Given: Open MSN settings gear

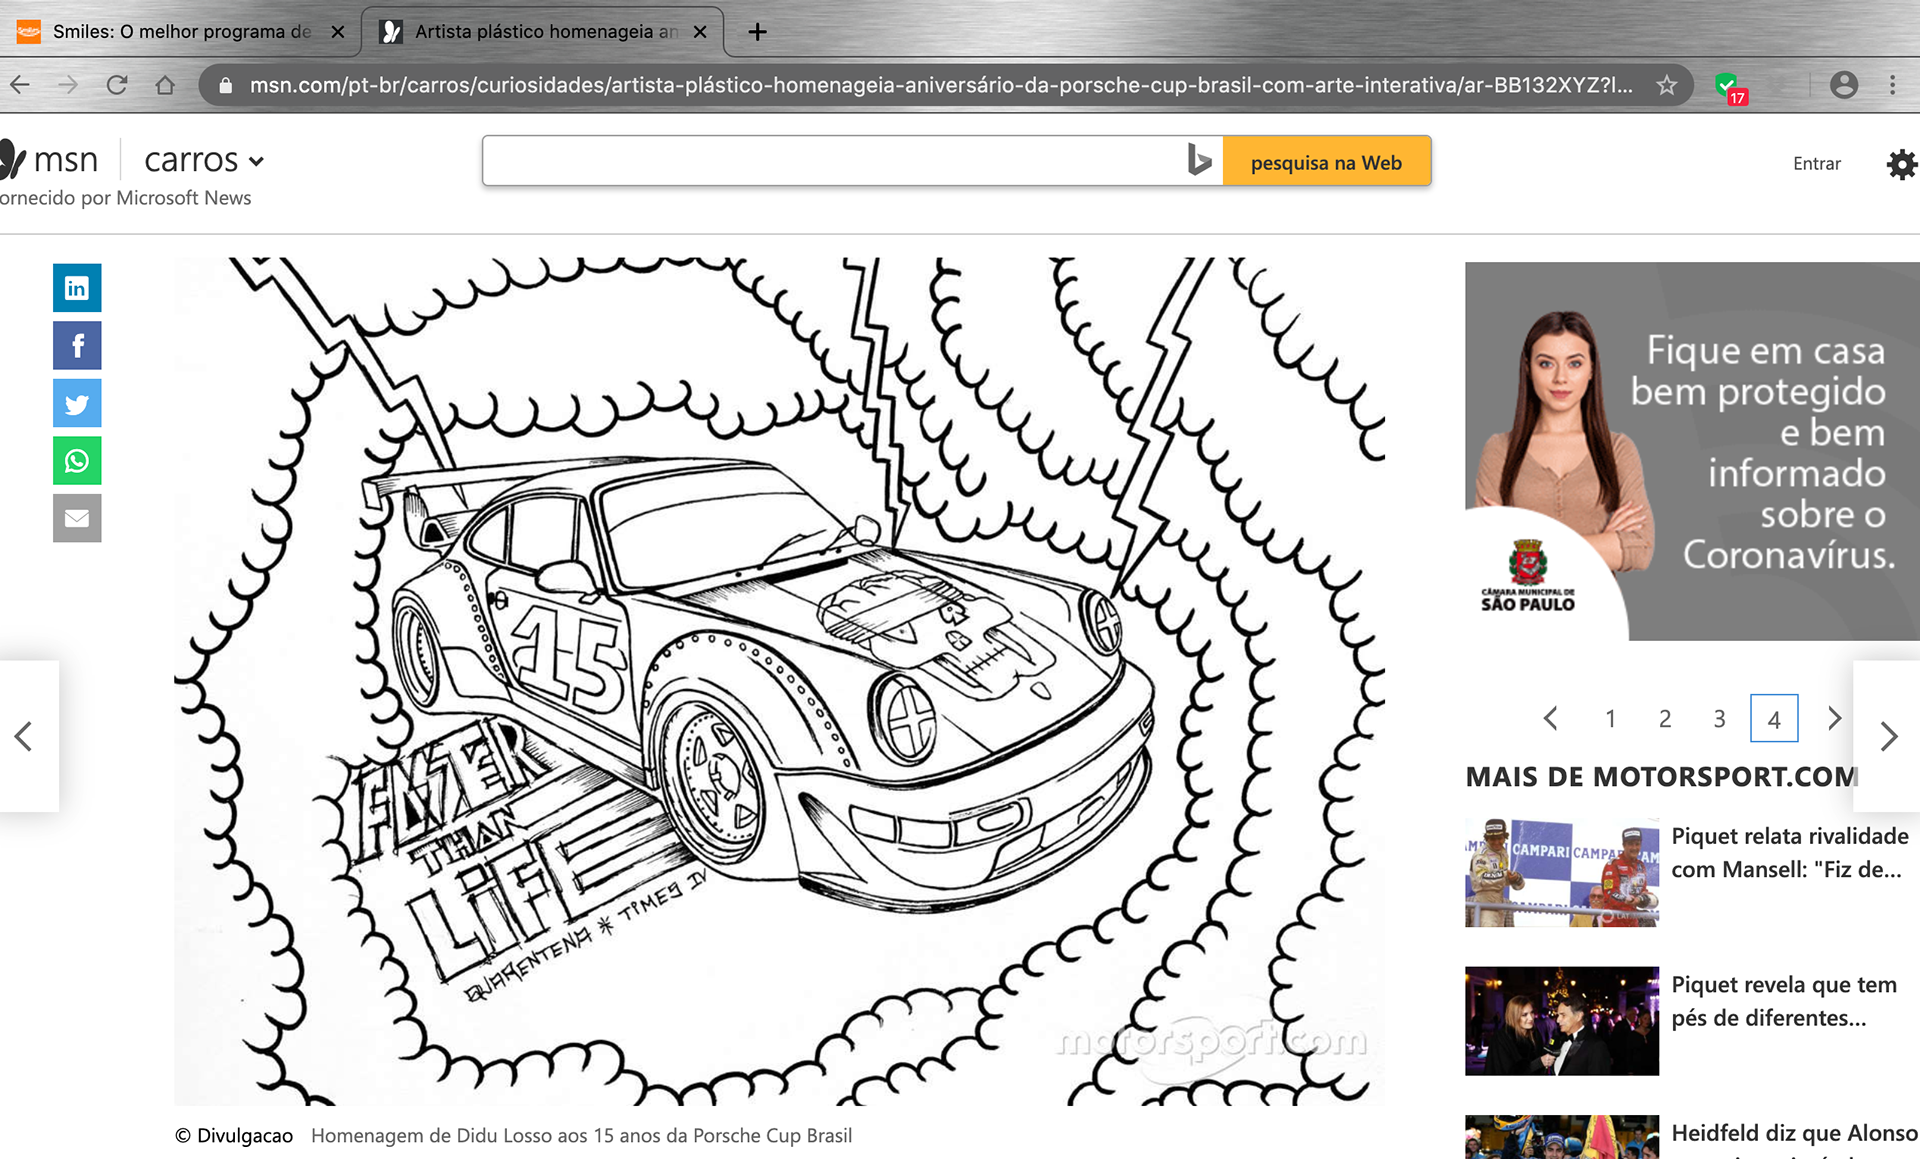Looking at the screenshot, I should [1901, 164].
